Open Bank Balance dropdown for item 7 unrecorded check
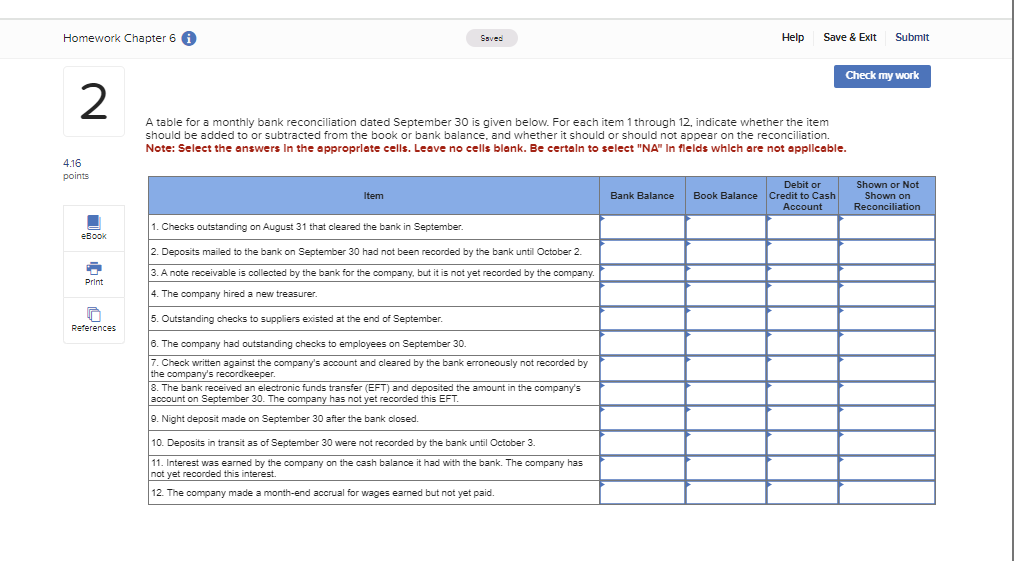Screen dimensions: 1014x561 tap(642, 368)
